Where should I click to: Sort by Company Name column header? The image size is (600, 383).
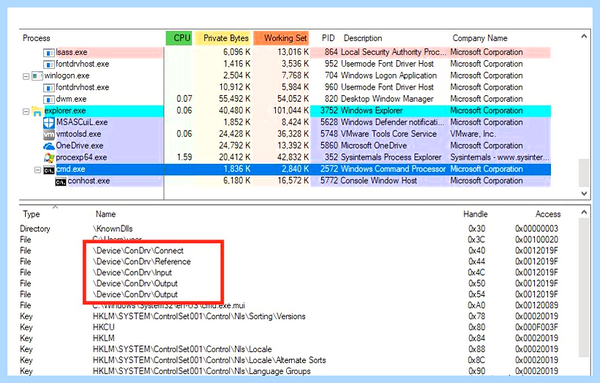coord(480,38)
